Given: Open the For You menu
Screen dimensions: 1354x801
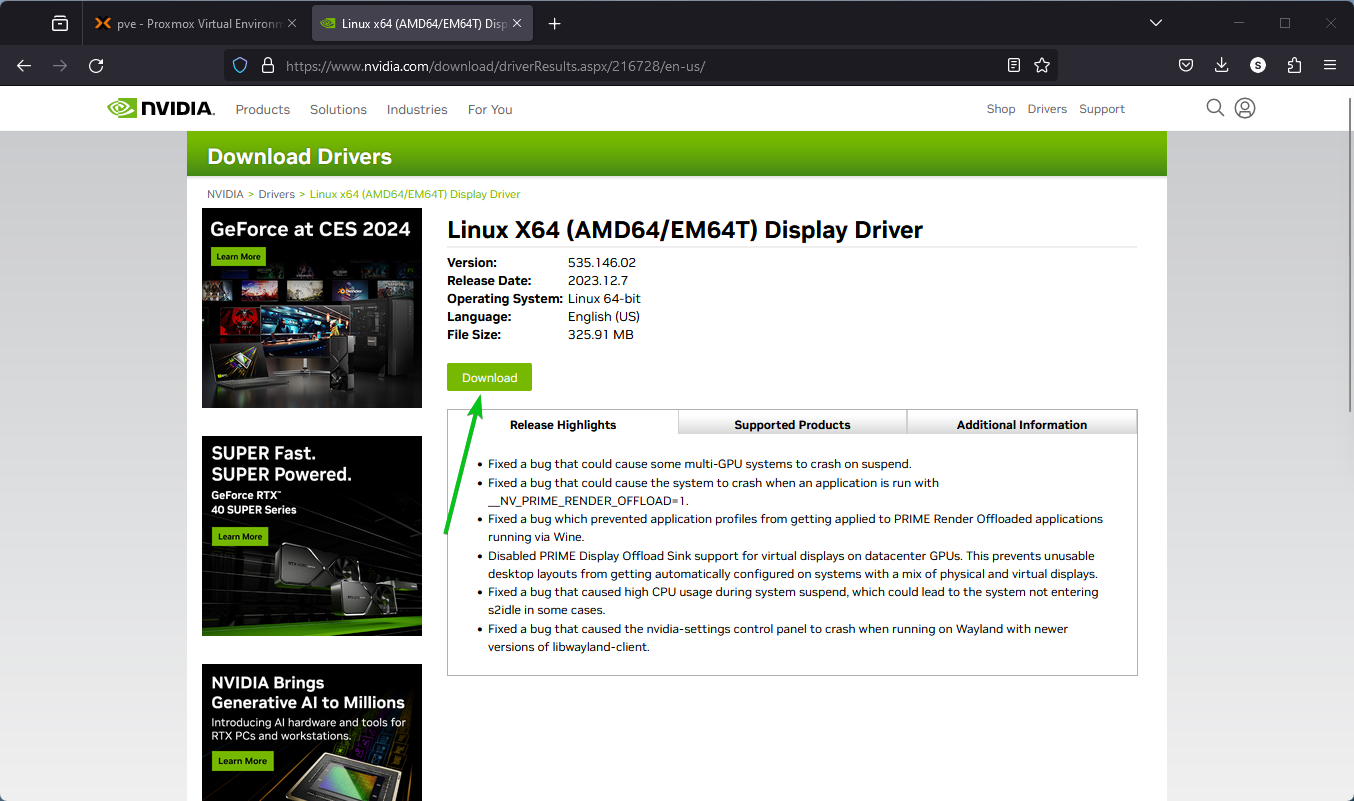Looking at the screenshot, I should click(490, 109).
